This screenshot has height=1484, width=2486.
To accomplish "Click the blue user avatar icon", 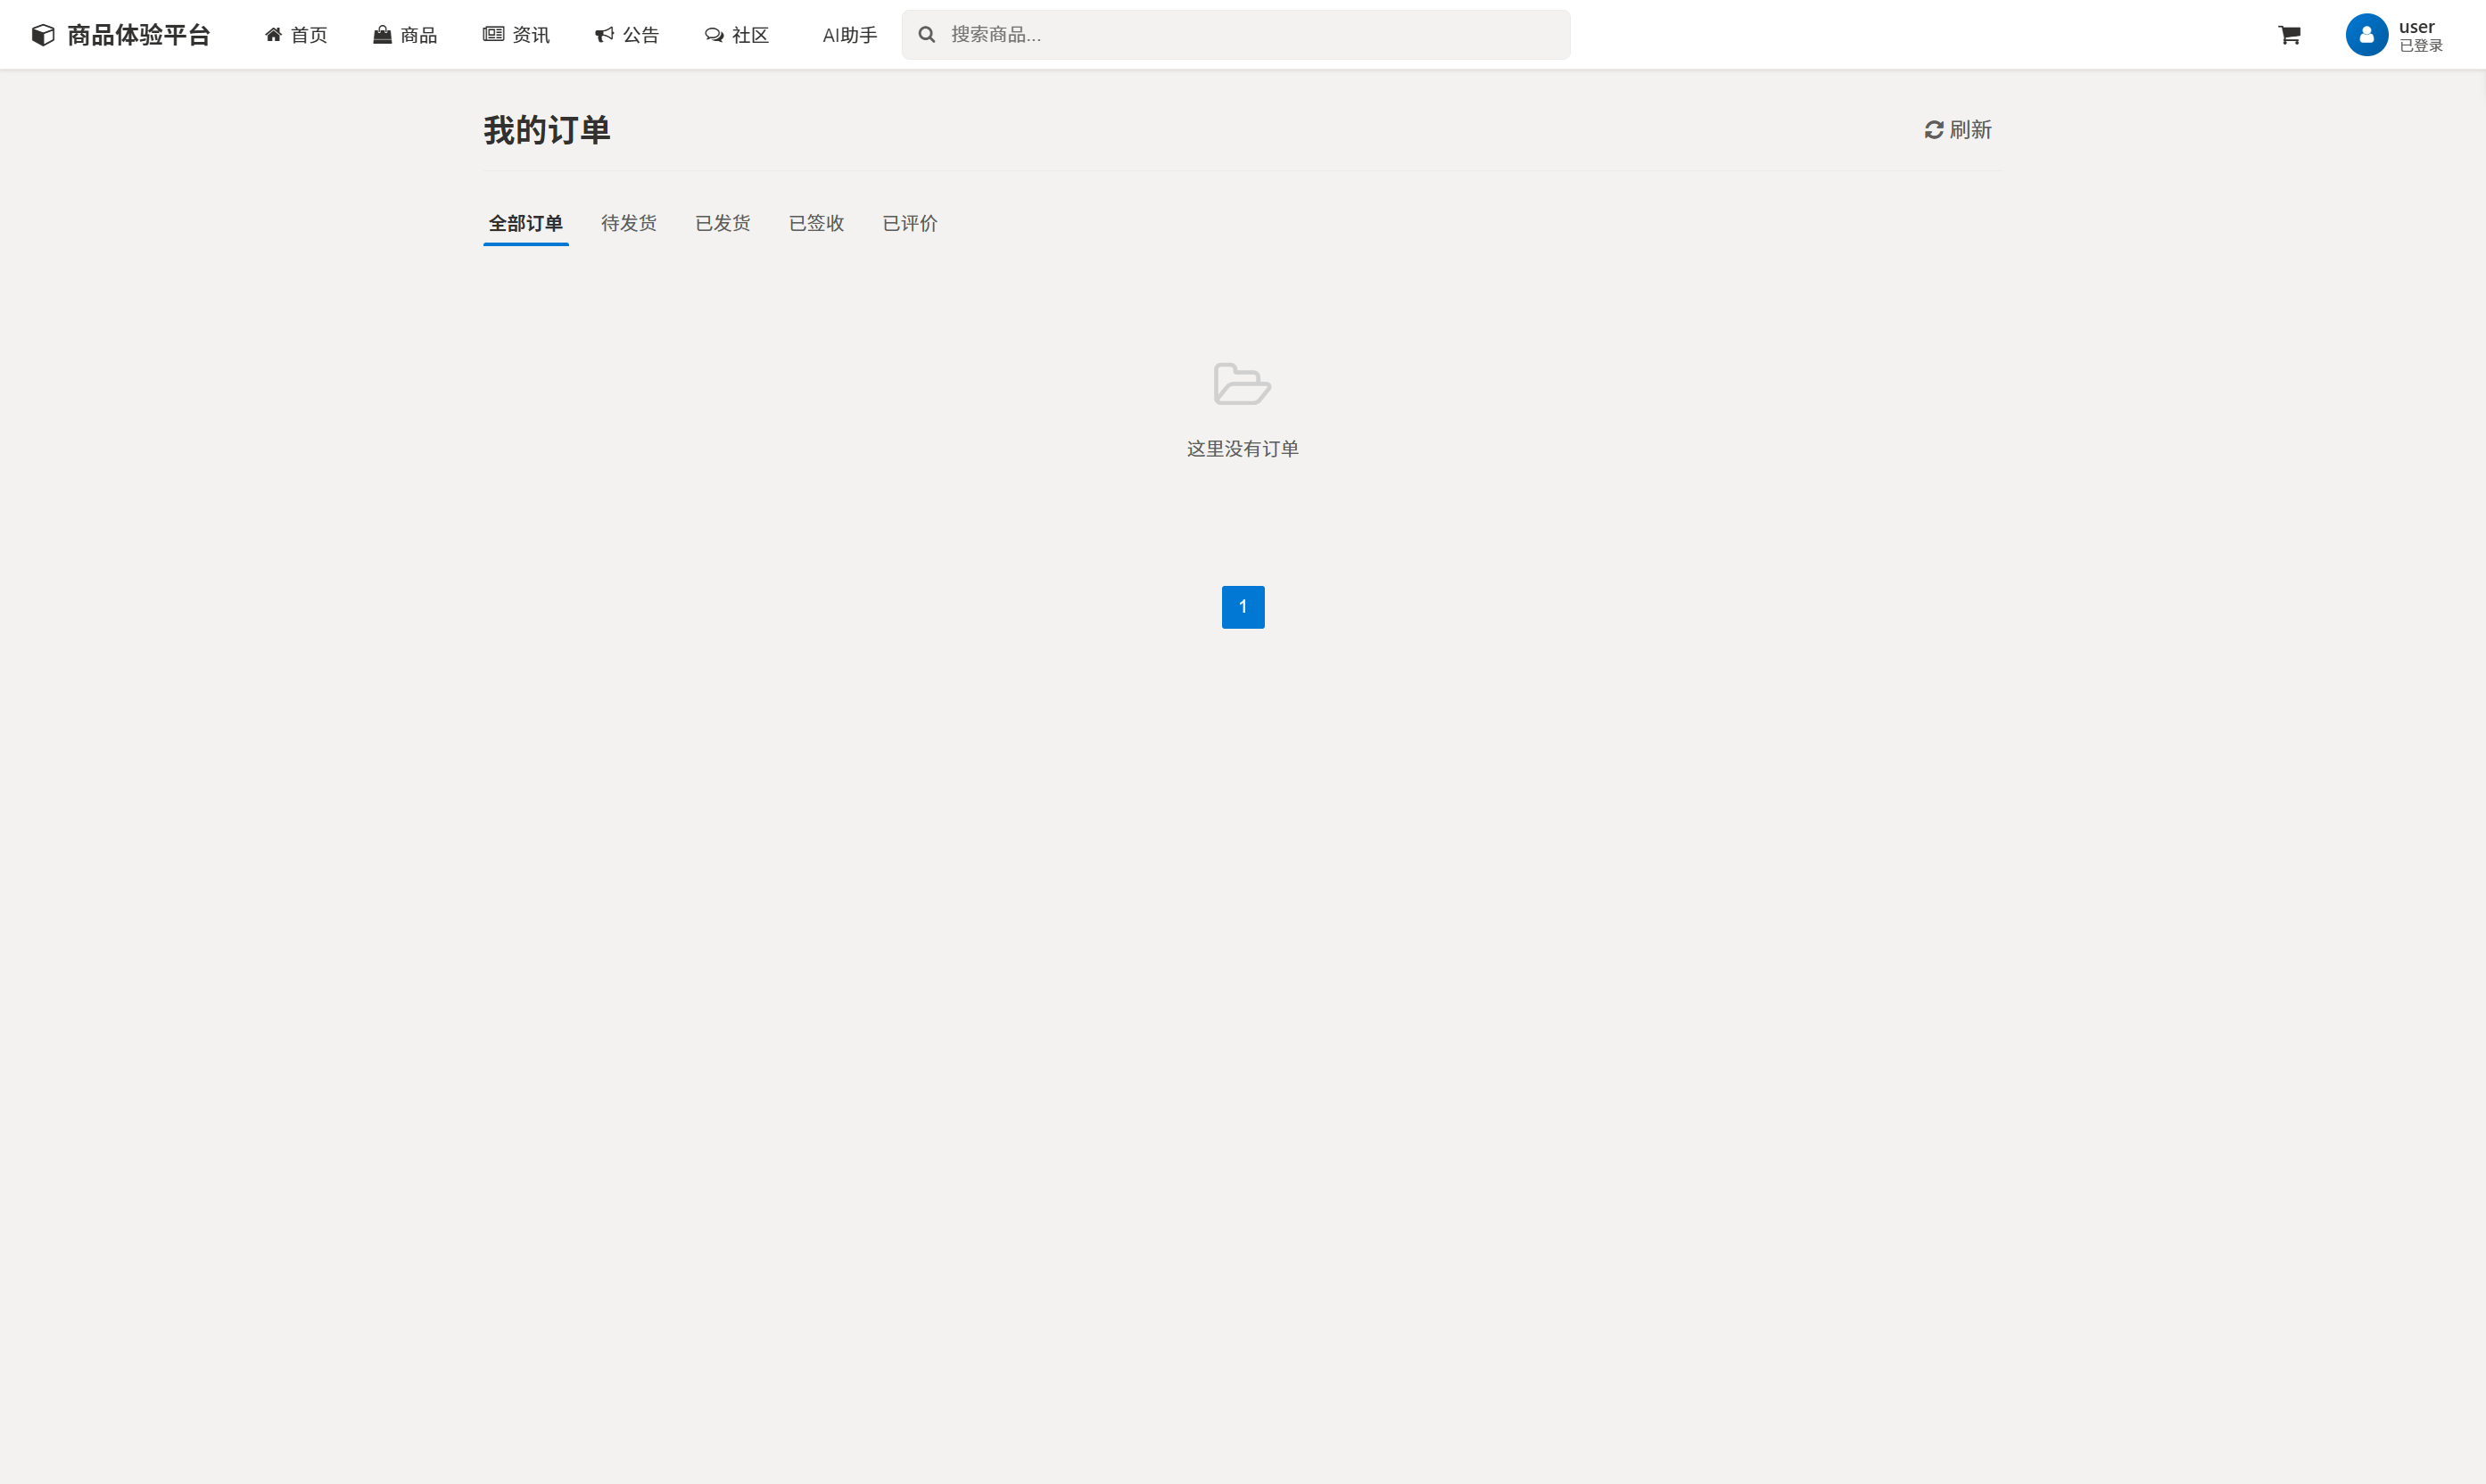I will point(2366,35).
